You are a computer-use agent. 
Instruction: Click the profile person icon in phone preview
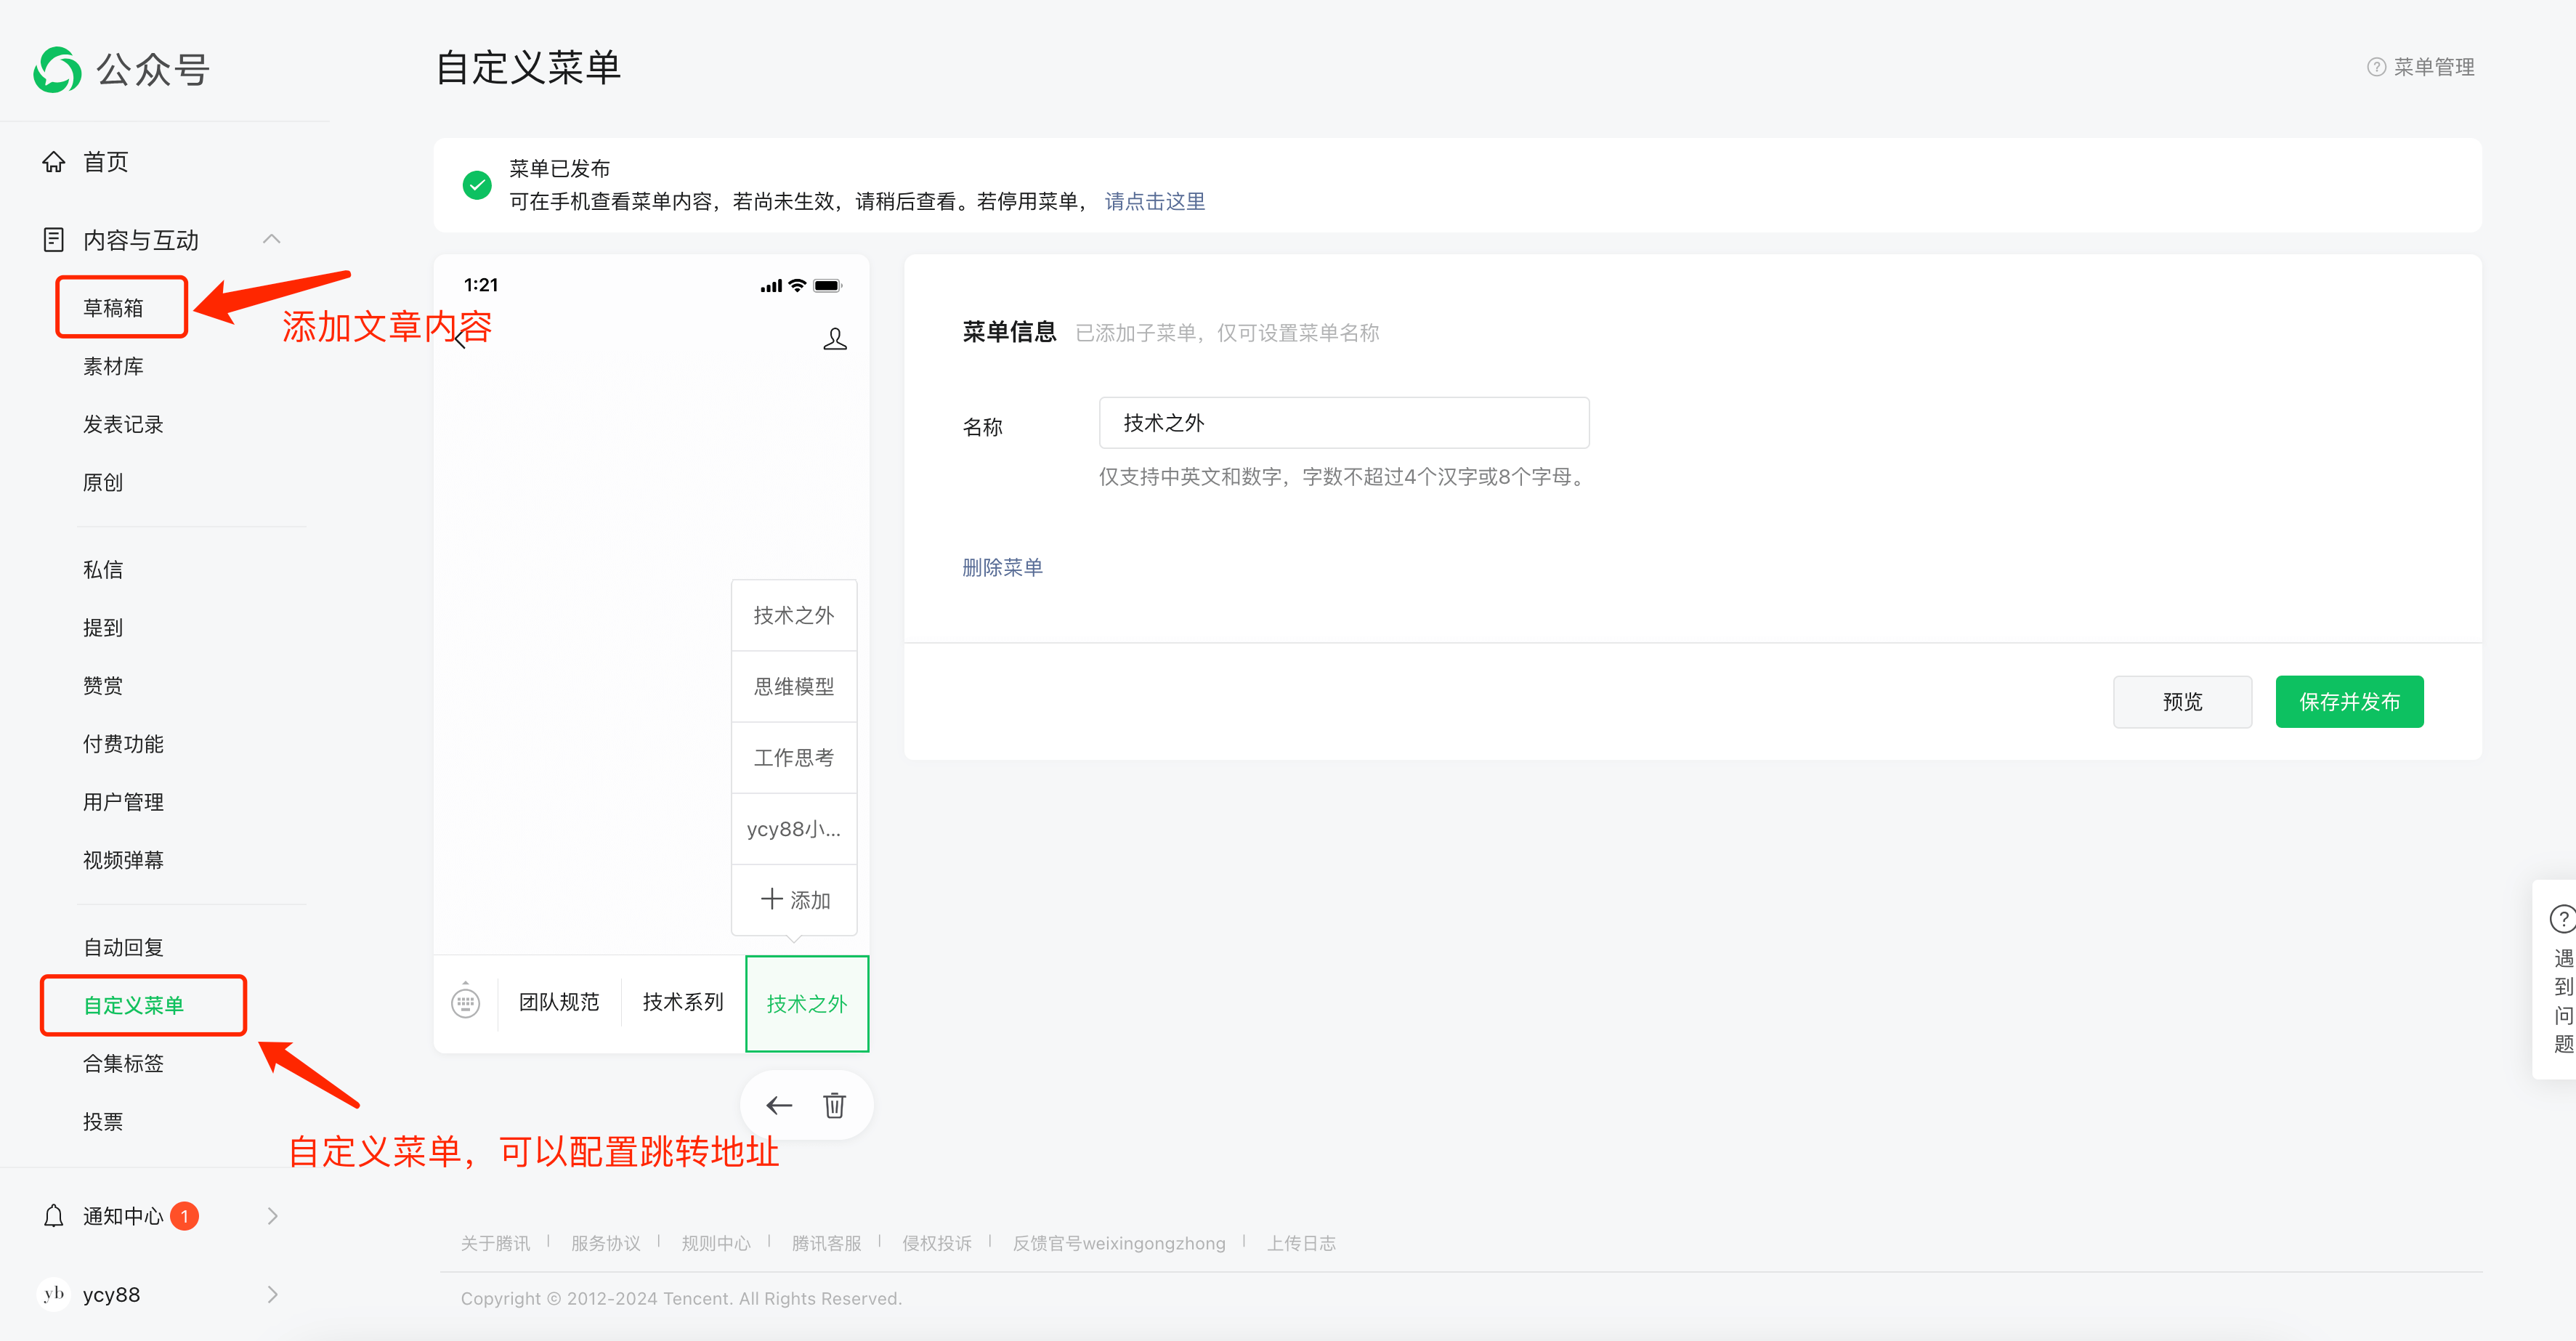point(834,339)
